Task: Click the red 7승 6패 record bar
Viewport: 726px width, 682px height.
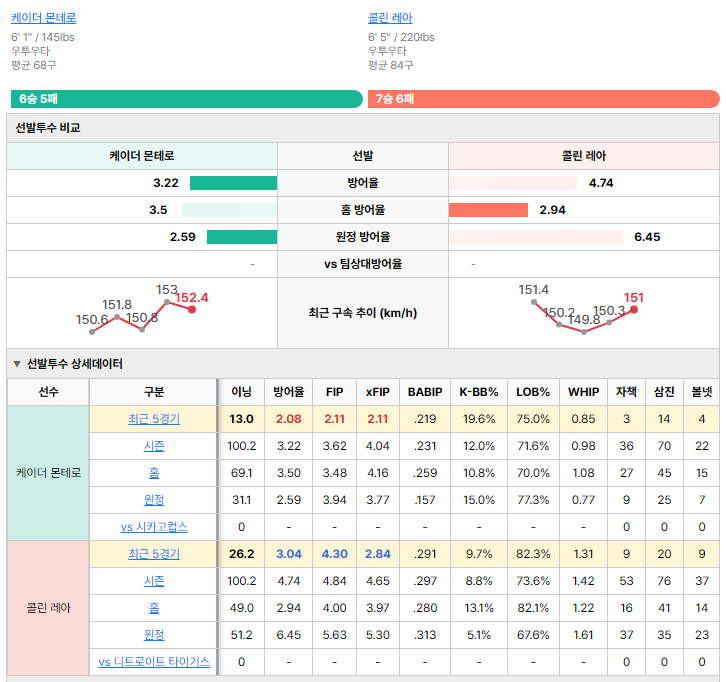Action: coord(544,99)
